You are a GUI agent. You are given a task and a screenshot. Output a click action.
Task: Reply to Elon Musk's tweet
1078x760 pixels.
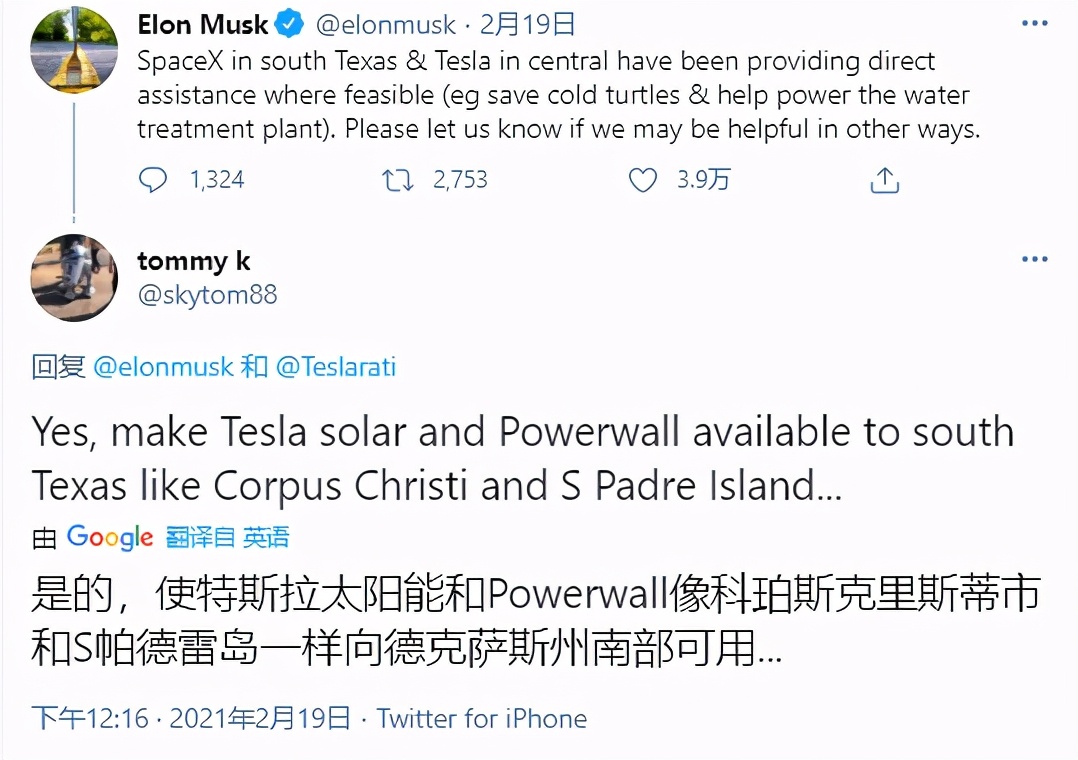tap(153, 180)
